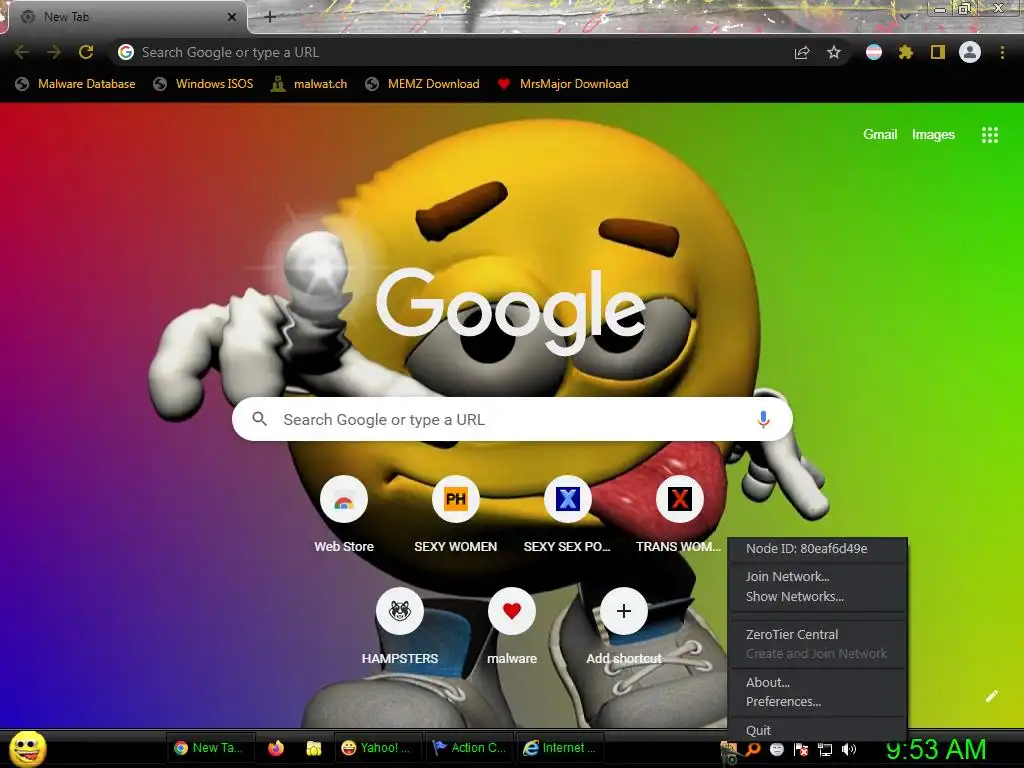Open the MEMZ Download bookmark
The width and height of the screenshot is (1024, 768).
coord(423,84)
